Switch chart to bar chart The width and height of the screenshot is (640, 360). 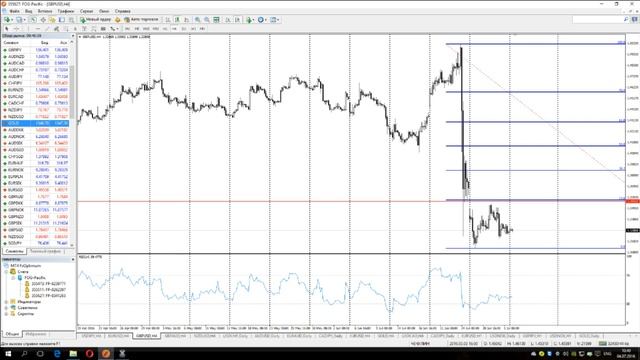click(x=167, y=20)
